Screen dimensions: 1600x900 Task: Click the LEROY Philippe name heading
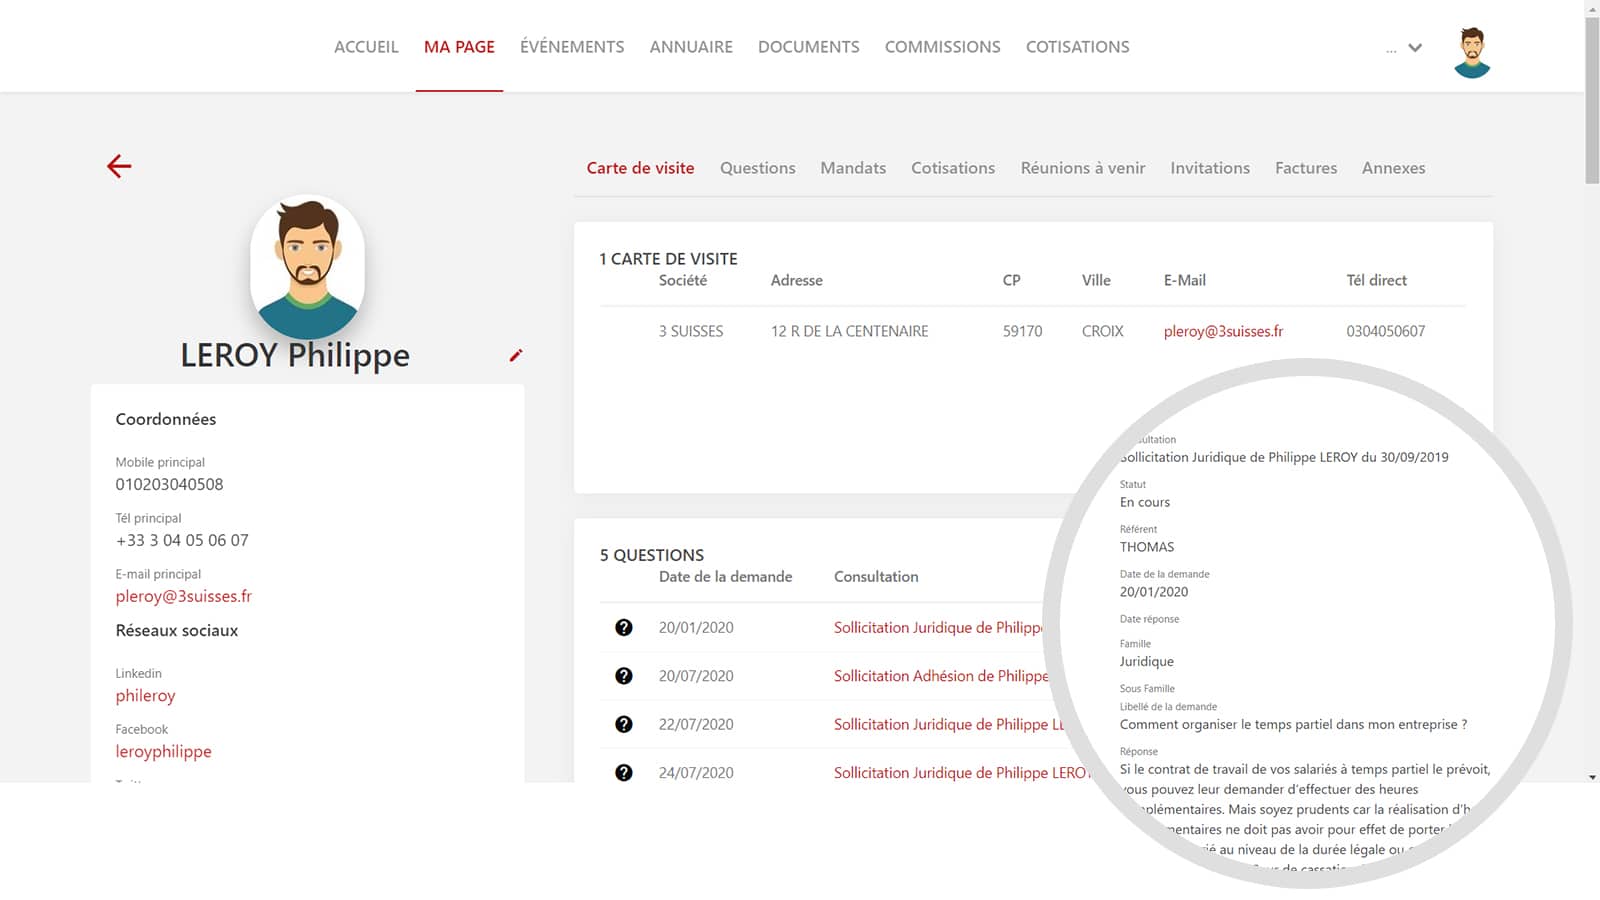pyautogui.click(x=295, y=355)
